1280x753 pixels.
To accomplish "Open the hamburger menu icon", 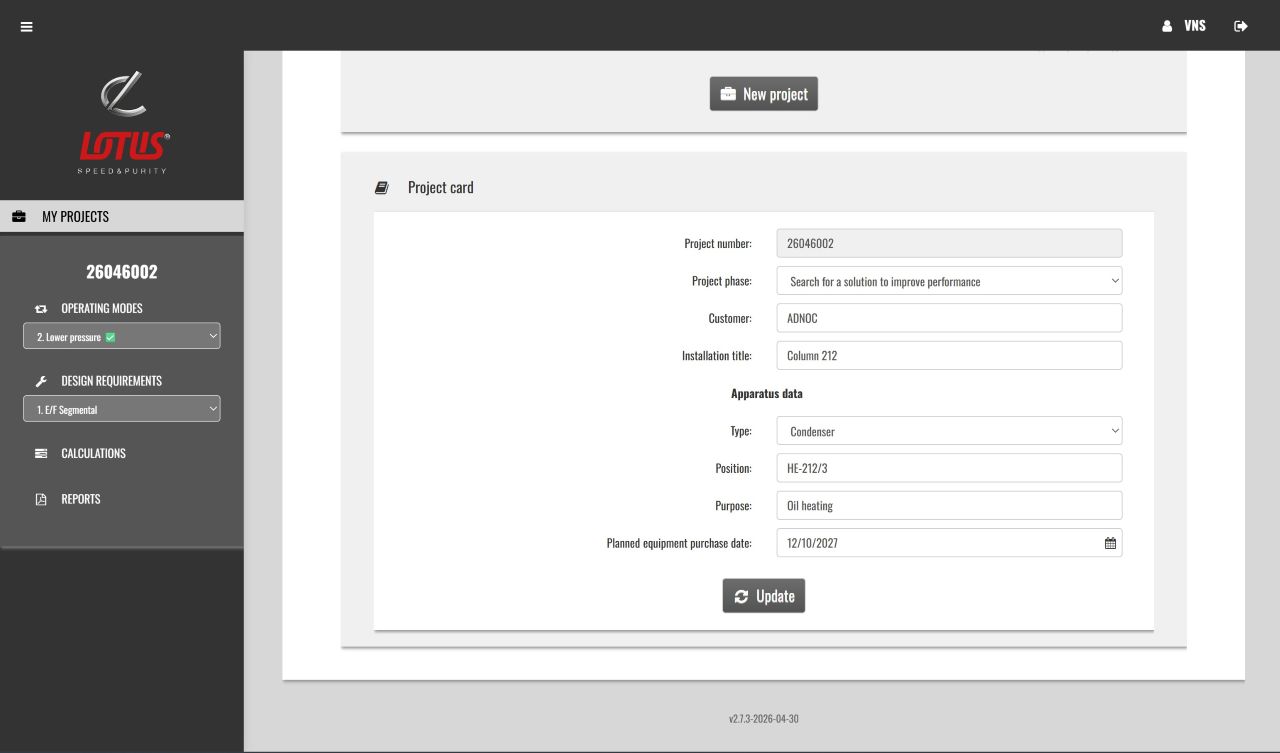I will 27,27.
